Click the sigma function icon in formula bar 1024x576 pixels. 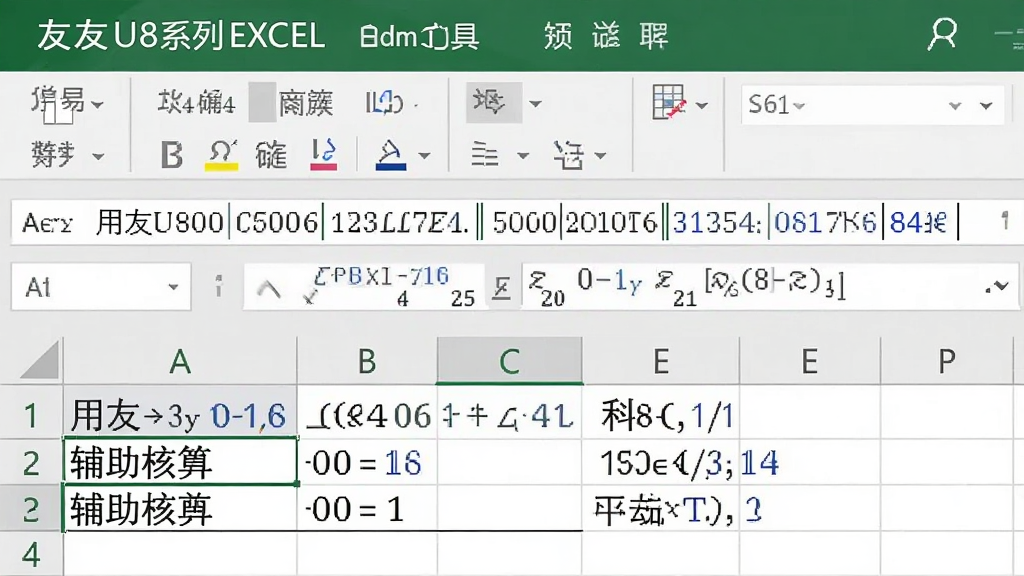501,287
